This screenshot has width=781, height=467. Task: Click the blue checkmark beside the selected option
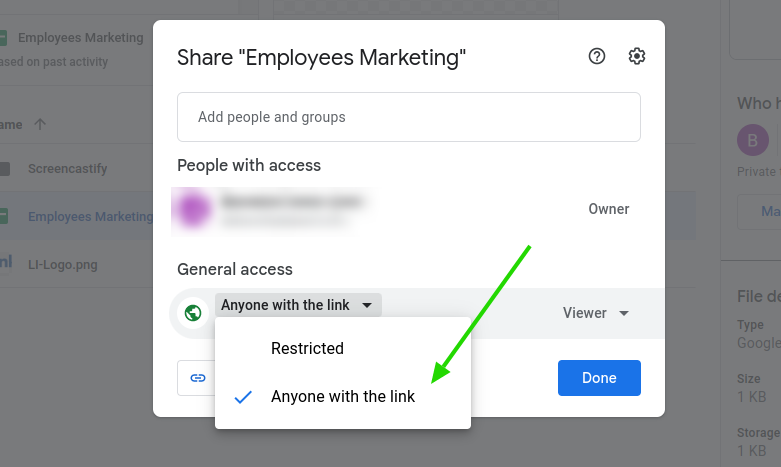243,397
